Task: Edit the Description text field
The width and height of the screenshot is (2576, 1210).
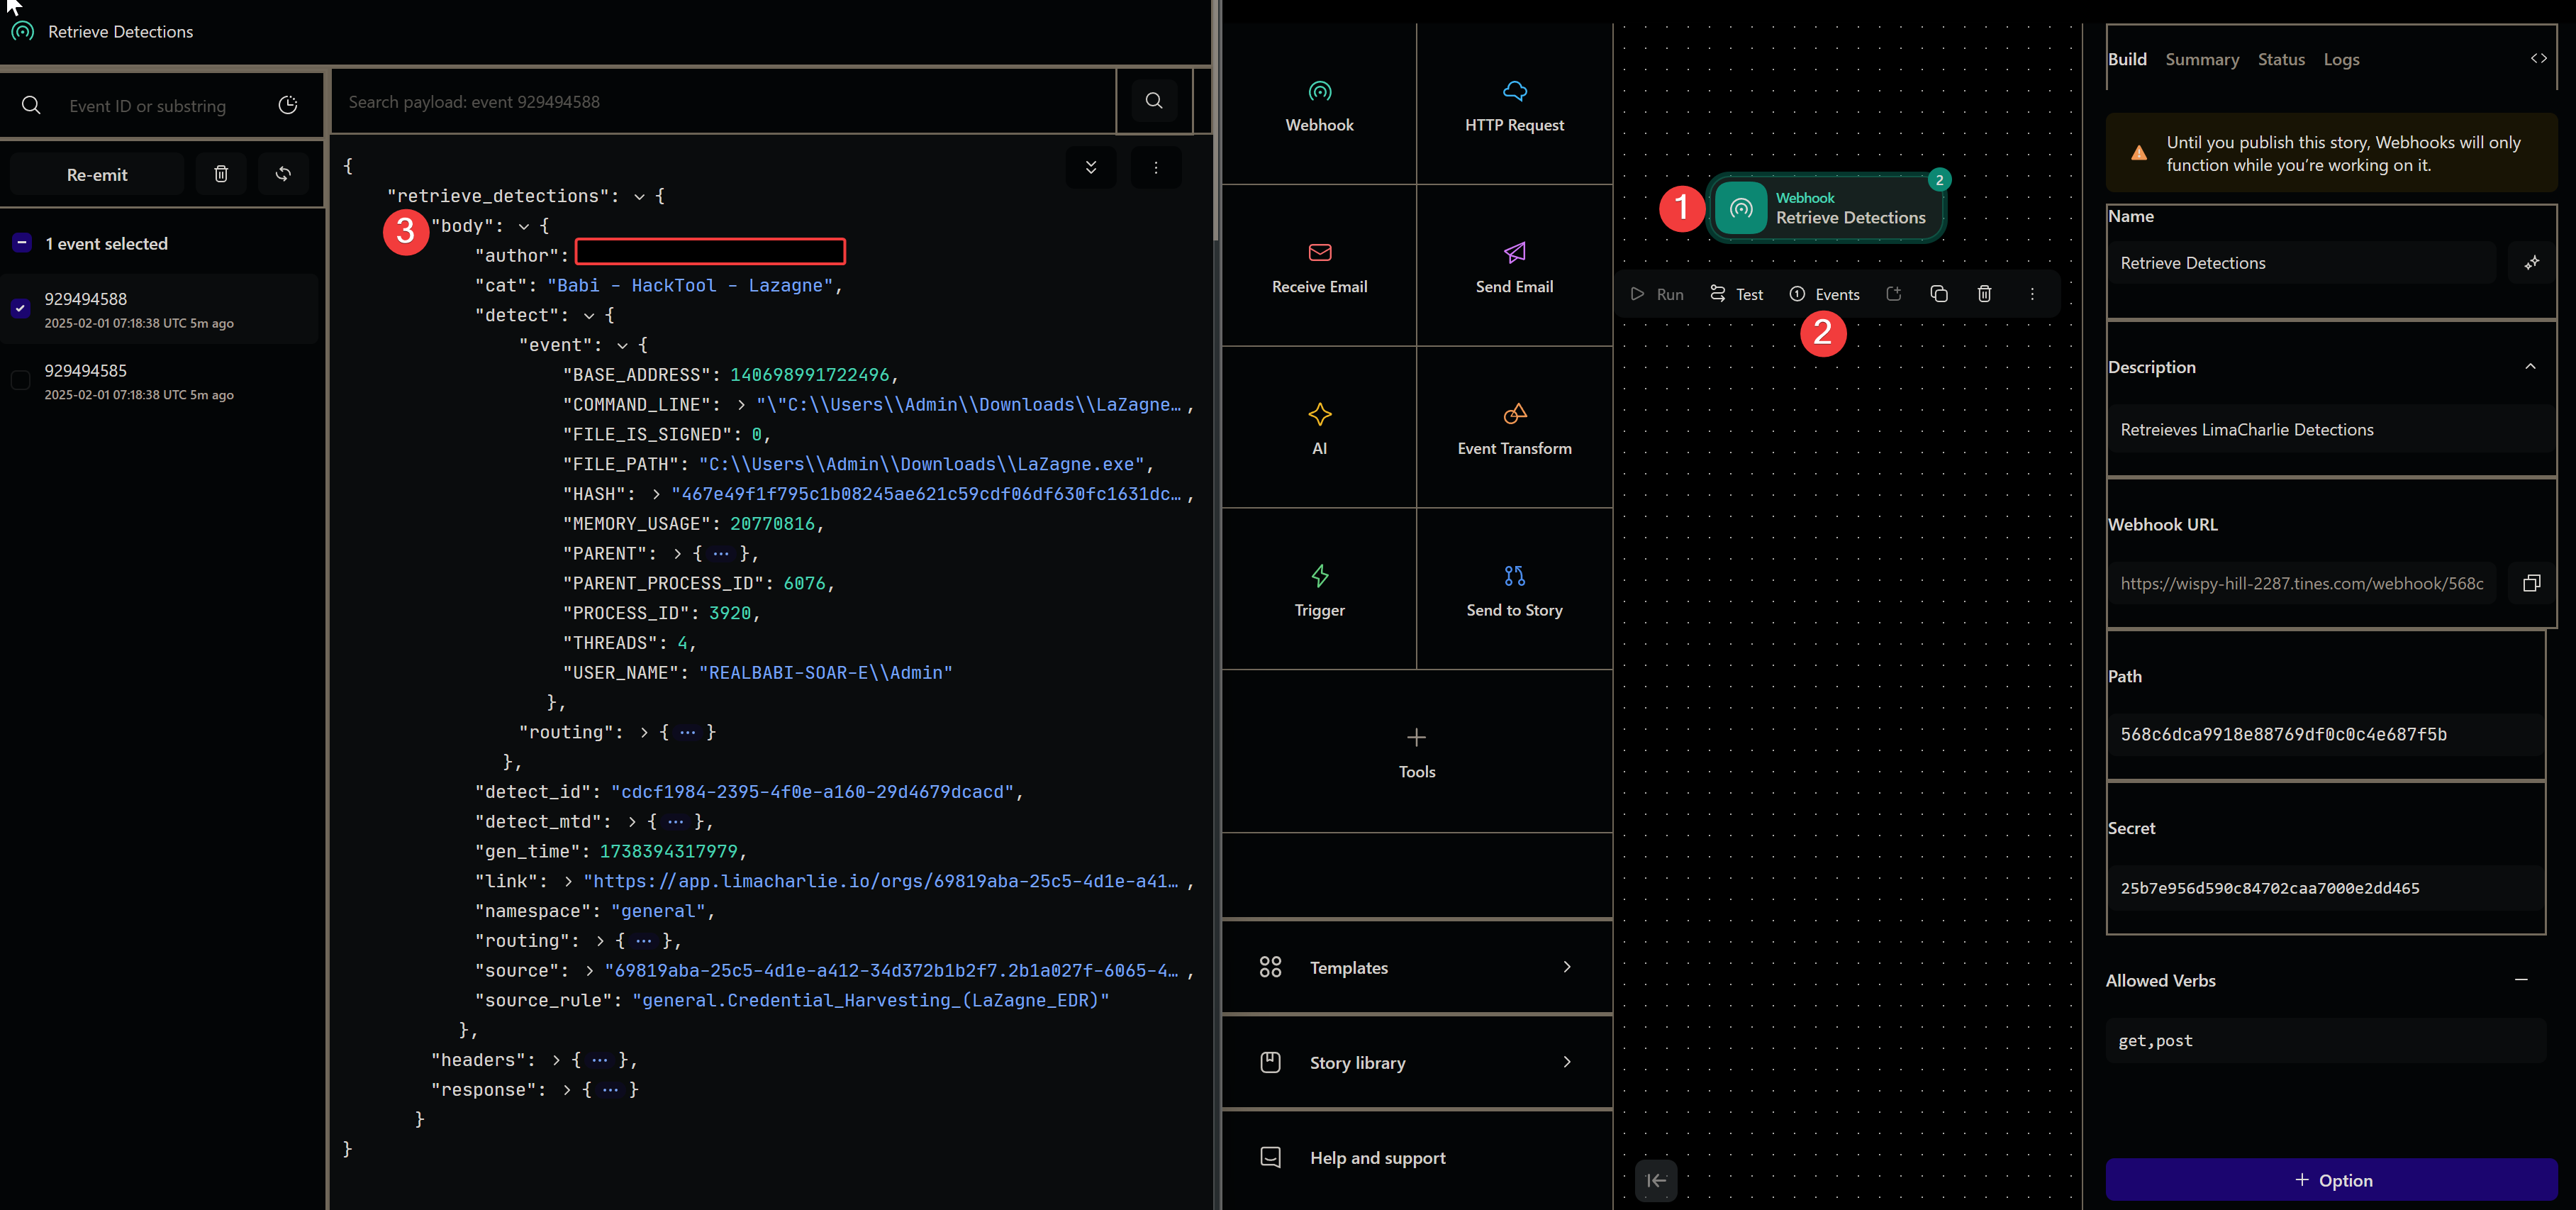Action: tap(2330, 429)
